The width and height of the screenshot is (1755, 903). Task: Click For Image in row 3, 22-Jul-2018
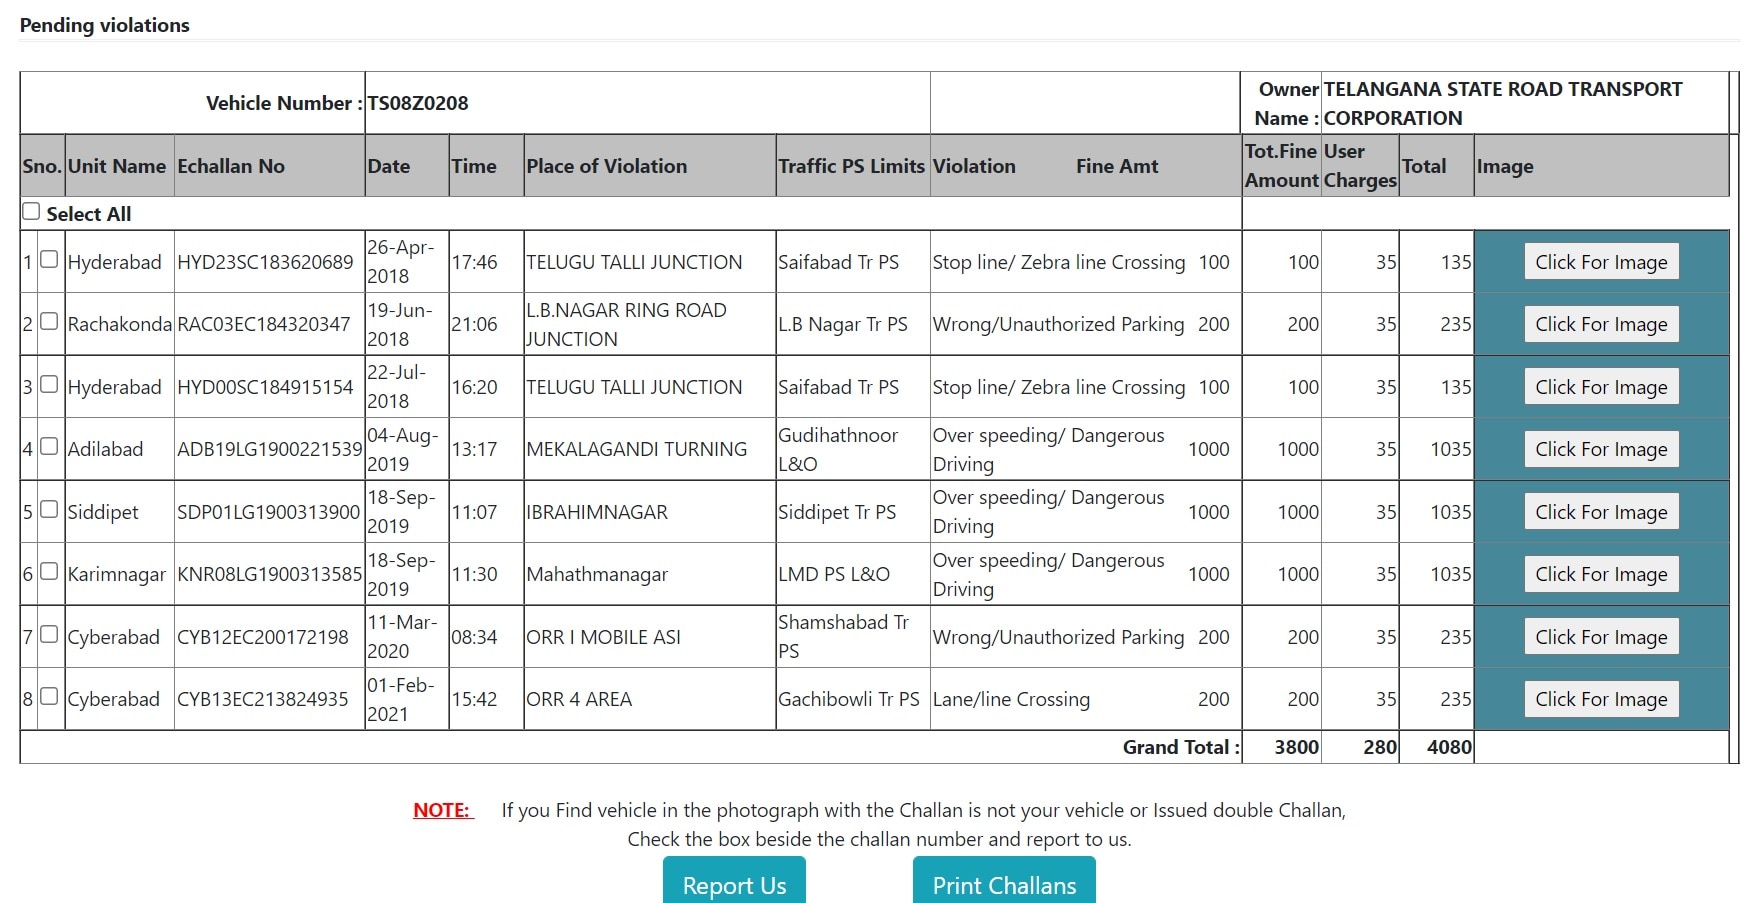[1601, 387]
